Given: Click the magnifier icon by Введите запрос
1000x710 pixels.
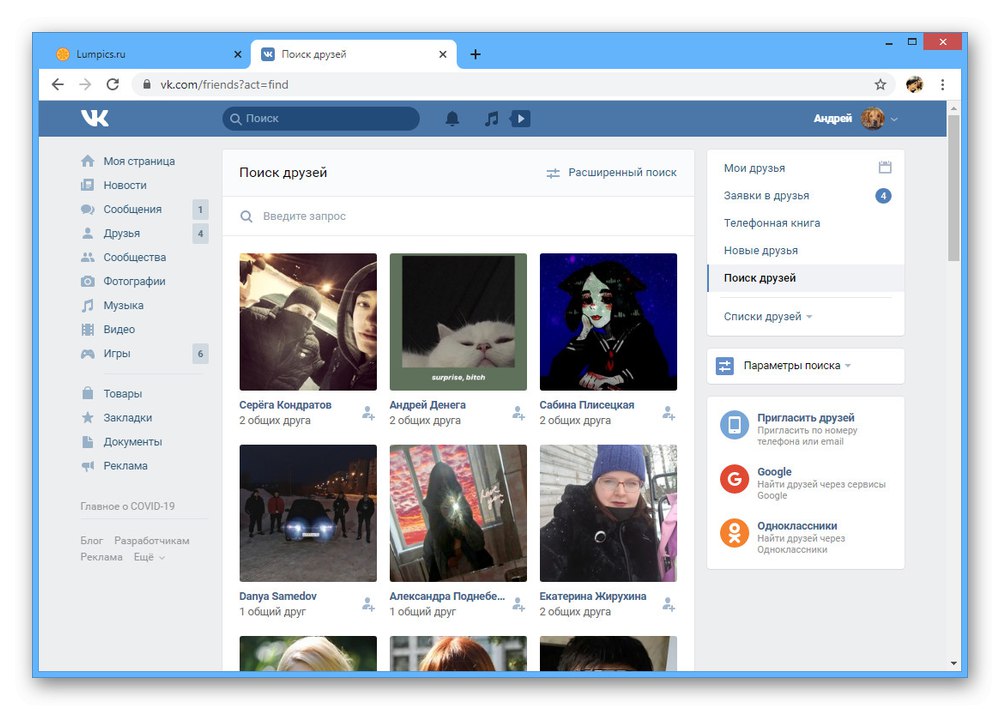Looking at the screenshot, I should [x=246, y=216].
